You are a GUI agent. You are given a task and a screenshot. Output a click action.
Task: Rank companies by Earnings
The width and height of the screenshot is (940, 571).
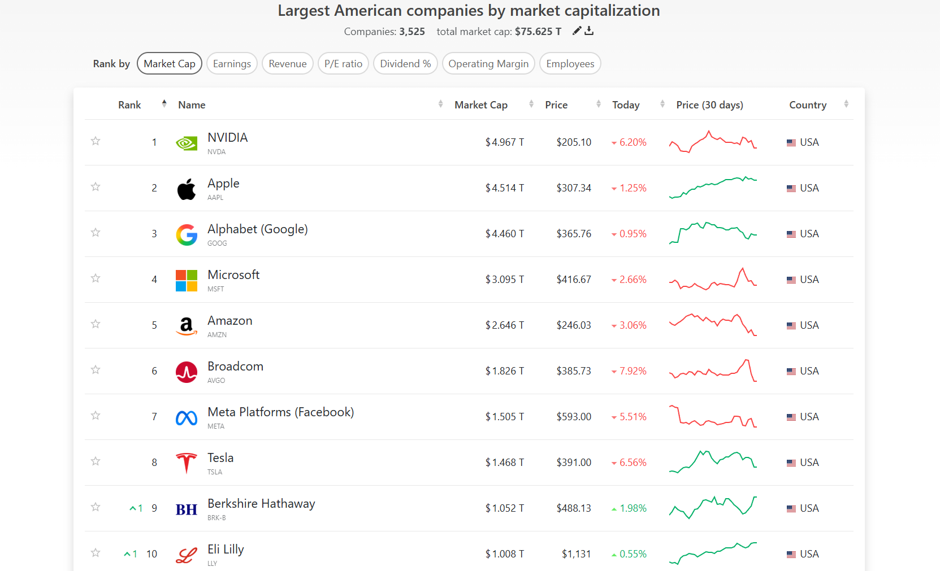tap(232, 64)
